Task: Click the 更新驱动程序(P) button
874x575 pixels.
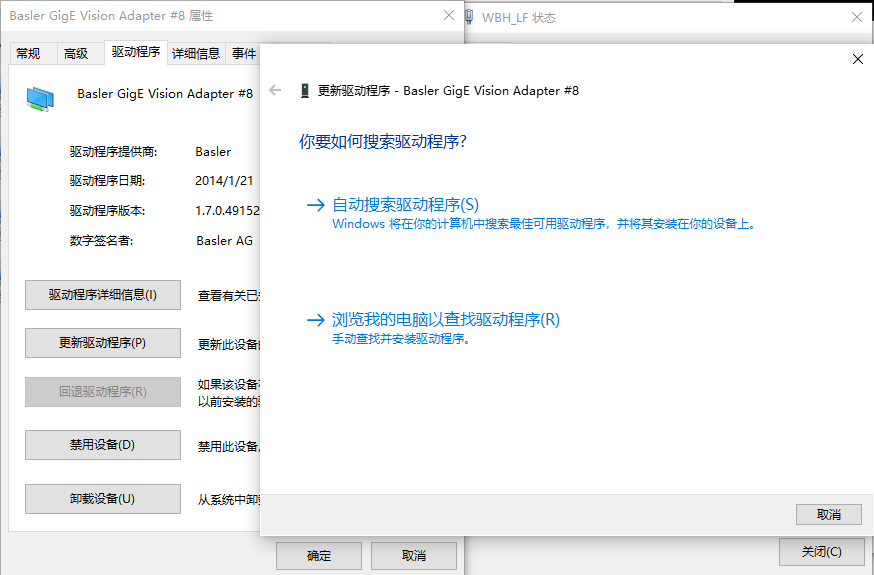Action: coord(102,343)
